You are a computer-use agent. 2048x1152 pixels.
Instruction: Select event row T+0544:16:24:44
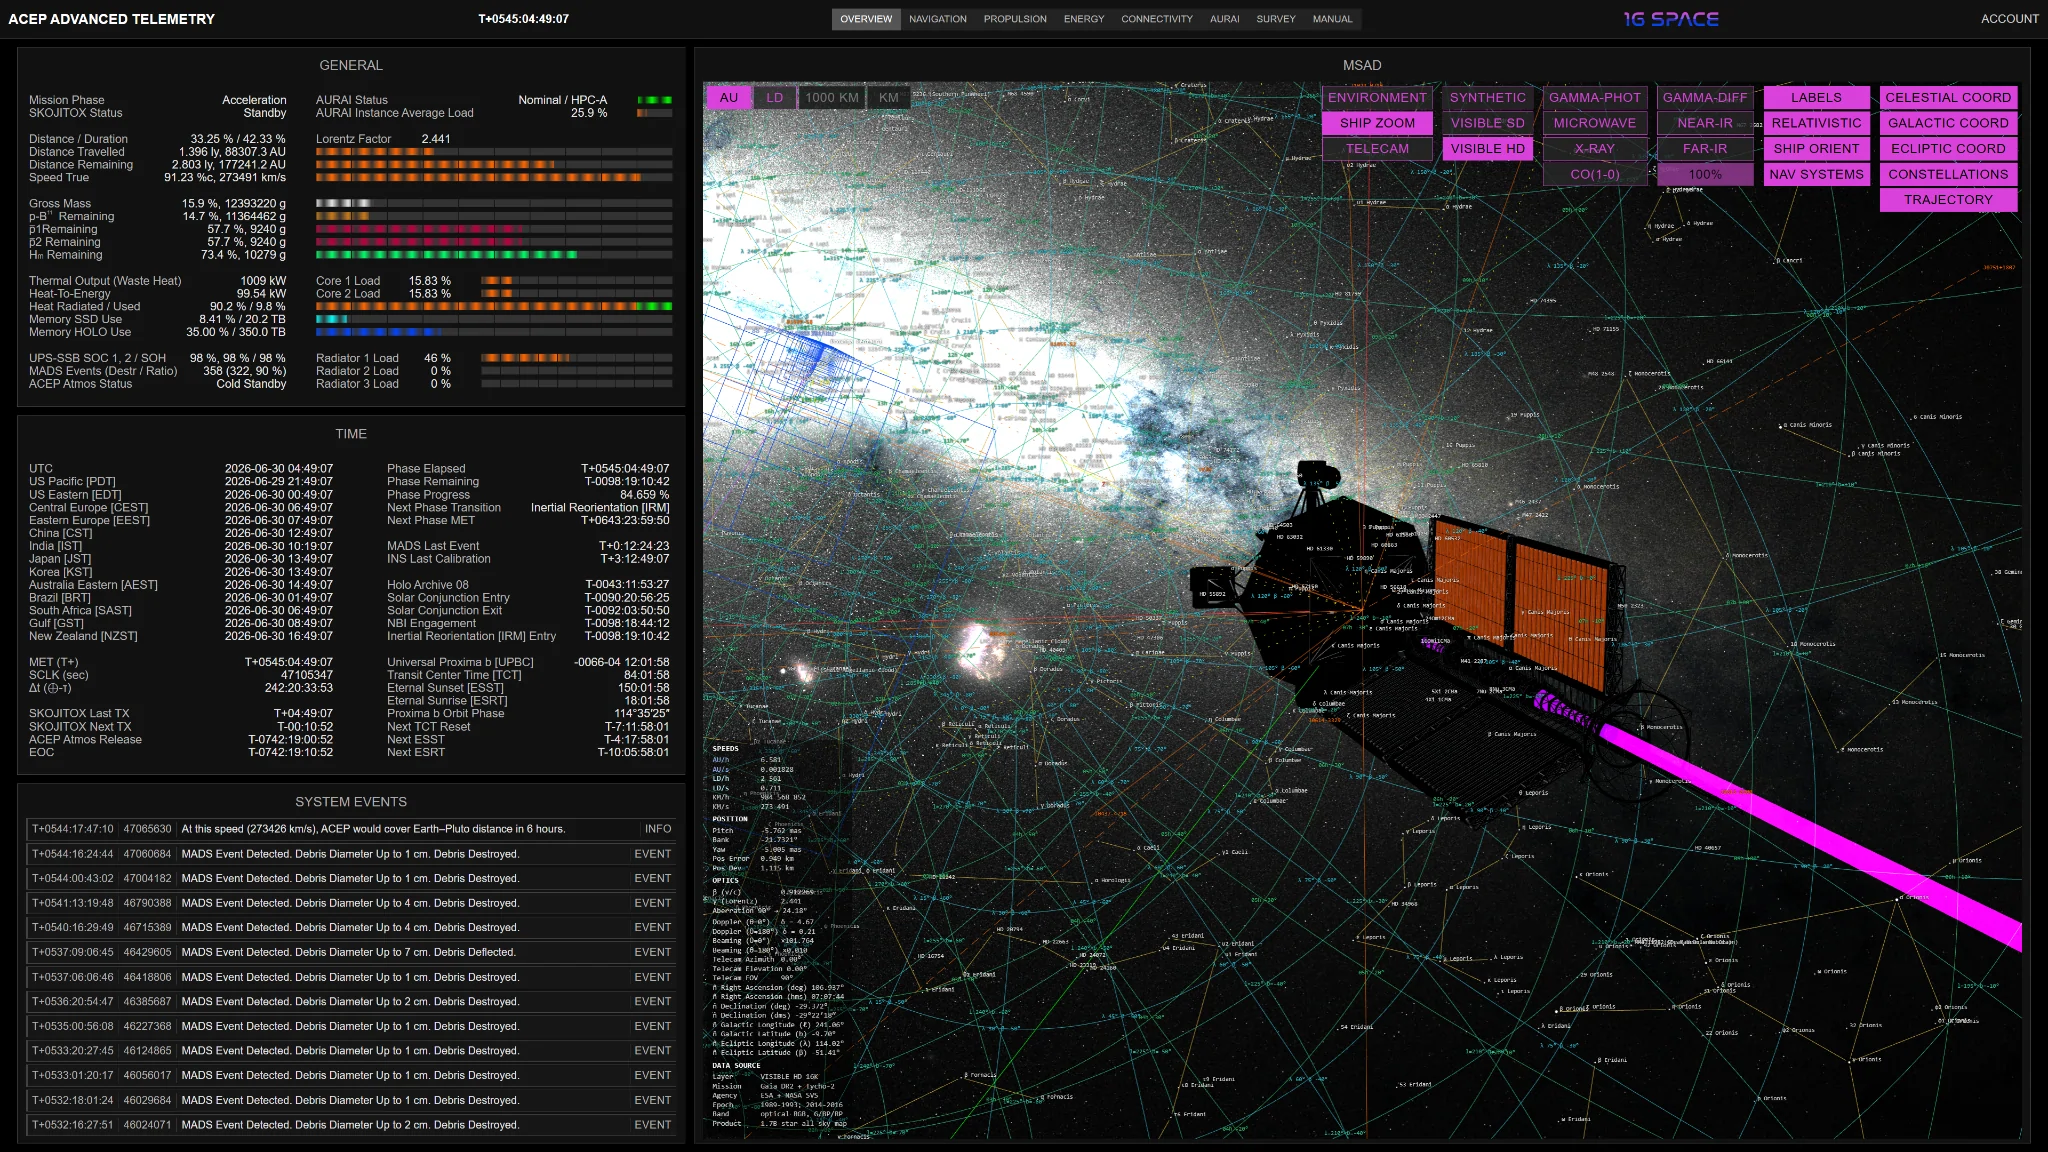(x=351, y=854)
